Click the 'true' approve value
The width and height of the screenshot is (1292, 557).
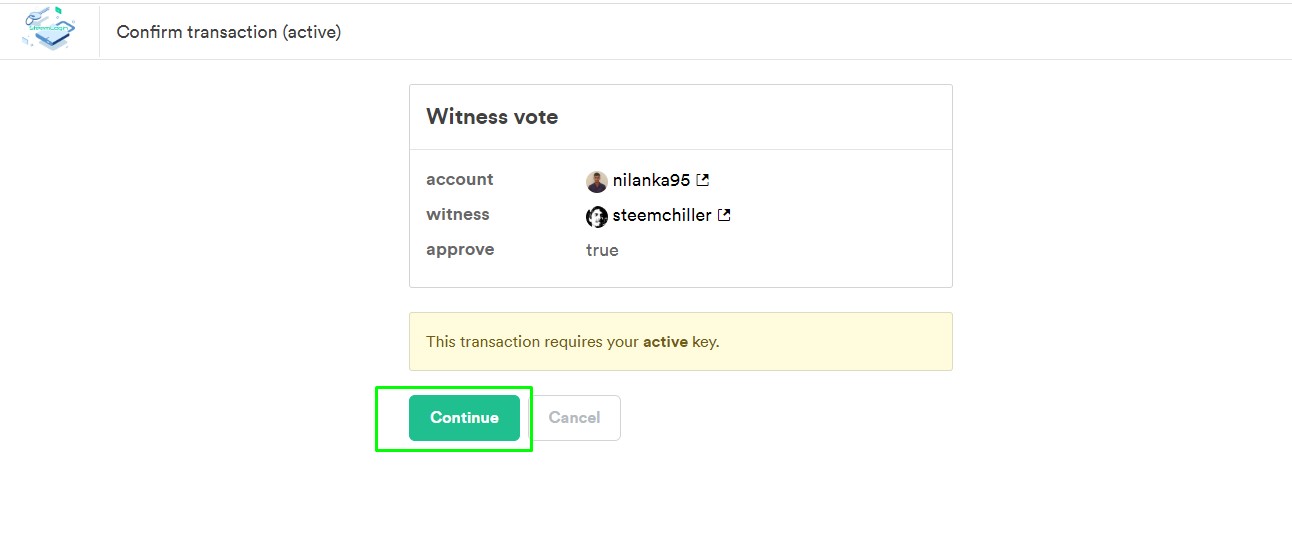(x=602, y=250)
